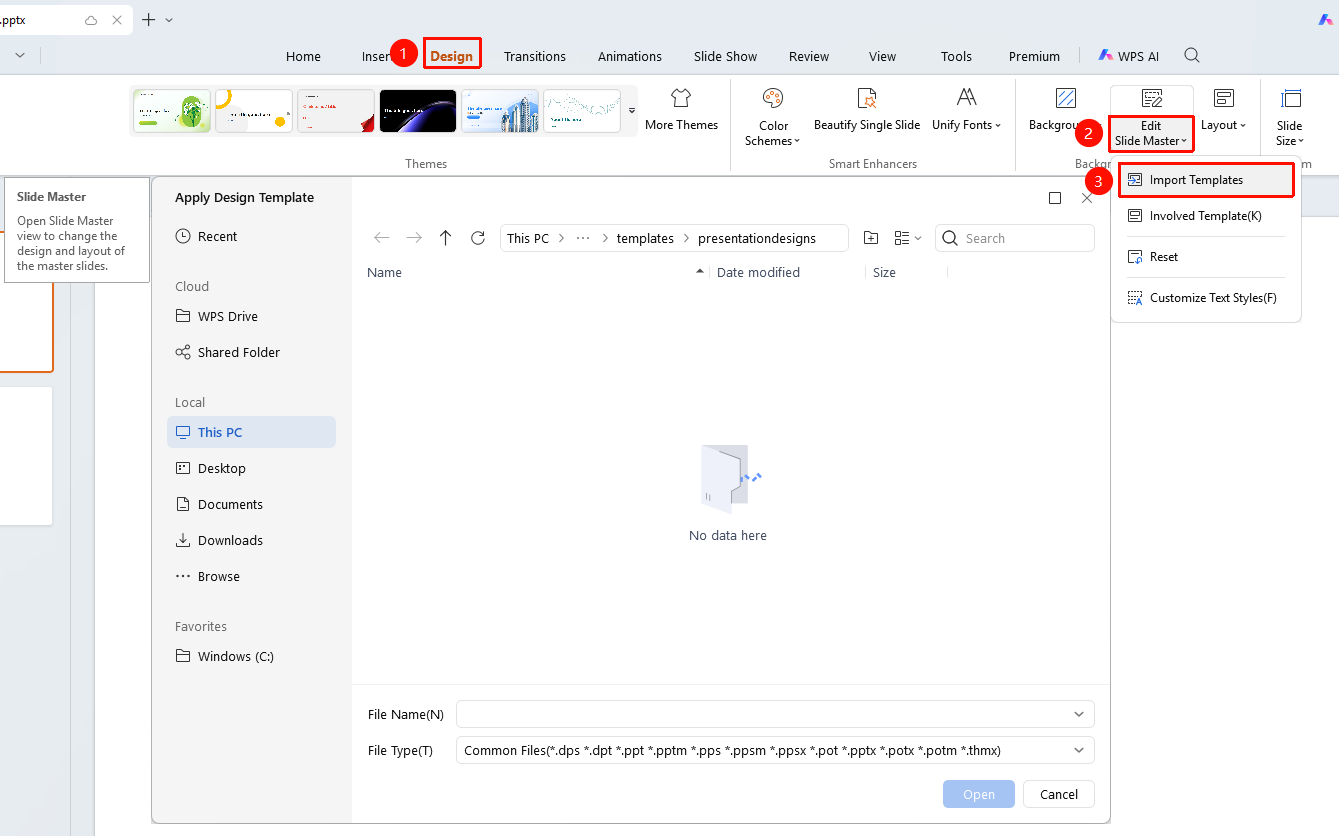Expand the themes gallery arrow
Viewport: 1339px width, 836px height.
point(632,110)
